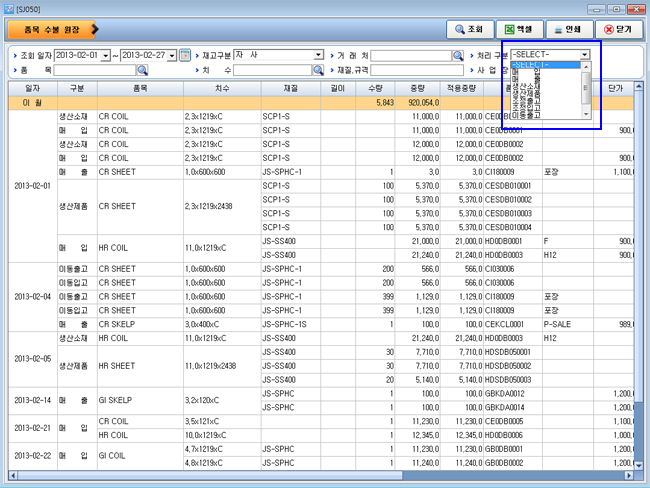Sort by the 중량 column header

(417, 89)
